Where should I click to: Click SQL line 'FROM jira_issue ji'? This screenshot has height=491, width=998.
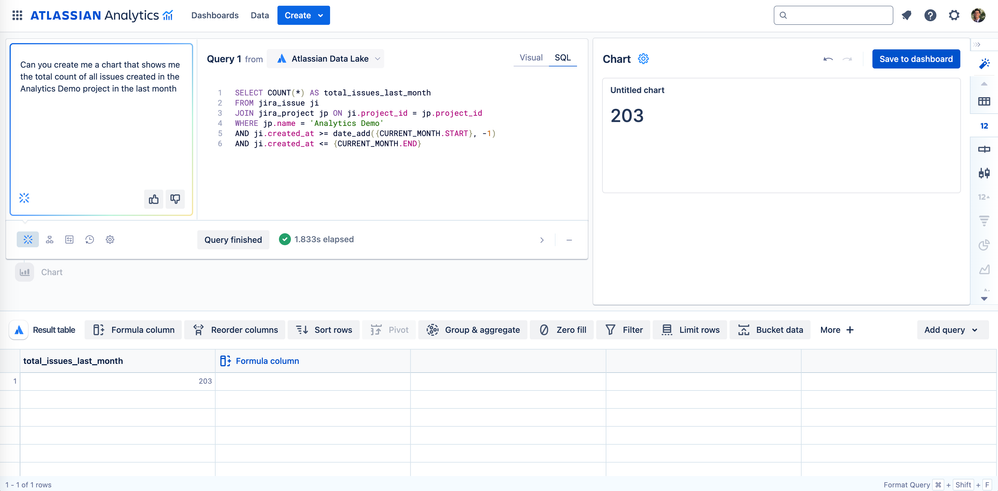coord(276,103)
